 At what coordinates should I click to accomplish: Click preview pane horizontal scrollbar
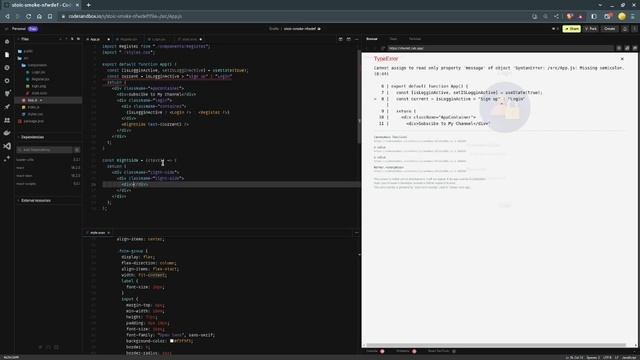[x=496, y=345]
